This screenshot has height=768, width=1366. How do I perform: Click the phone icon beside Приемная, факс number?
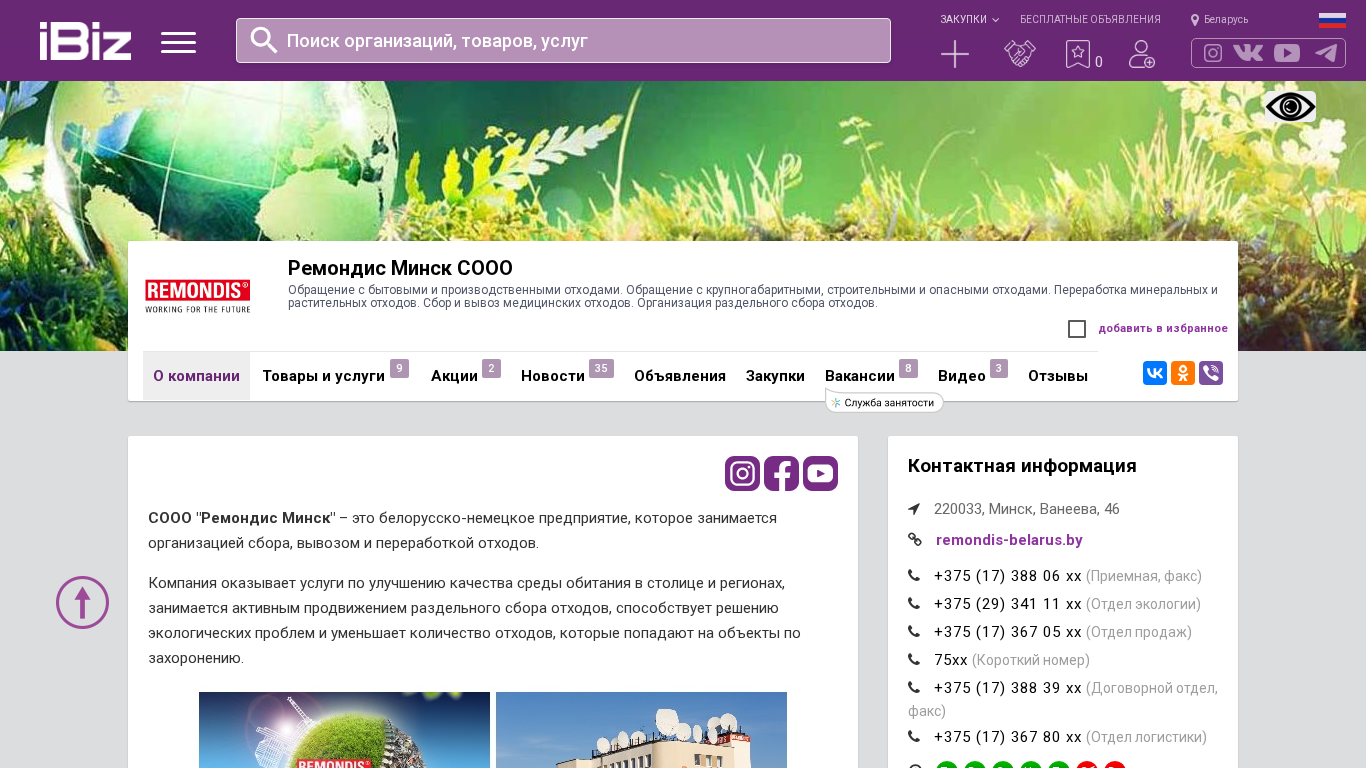914,576
